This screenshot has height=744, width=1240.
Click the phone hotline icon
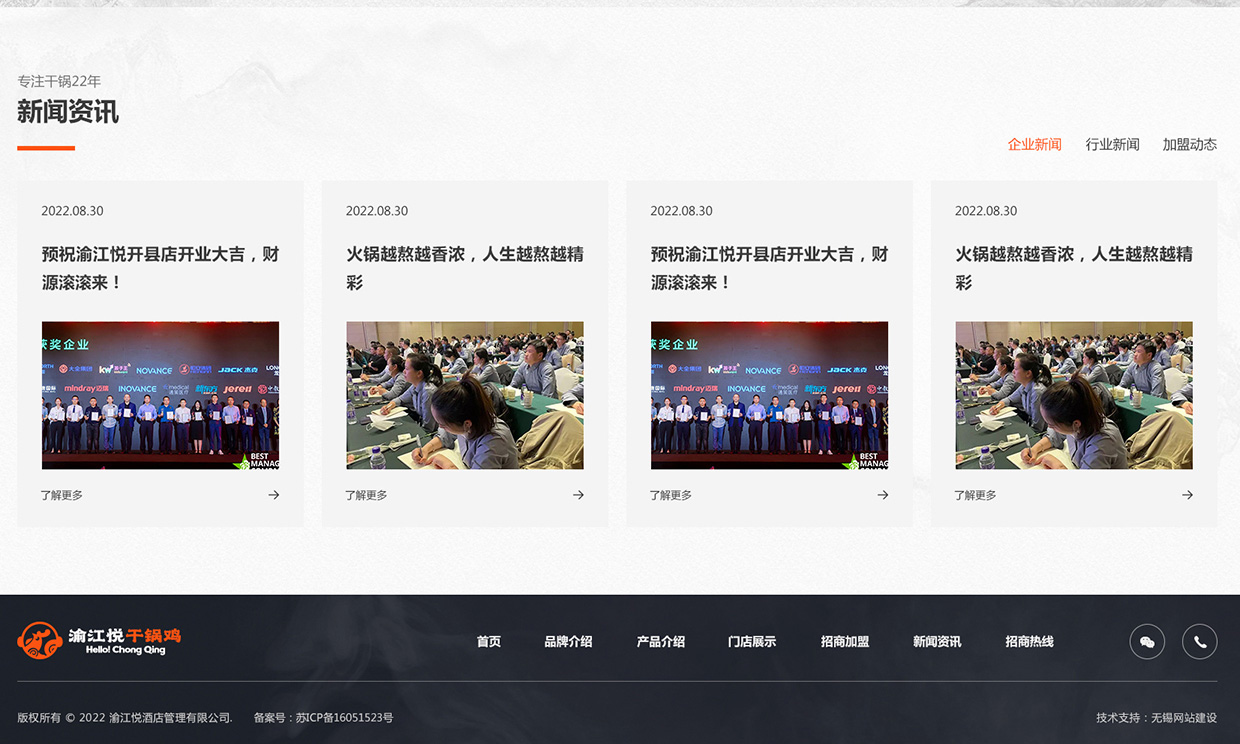(x=1200, y=641)
